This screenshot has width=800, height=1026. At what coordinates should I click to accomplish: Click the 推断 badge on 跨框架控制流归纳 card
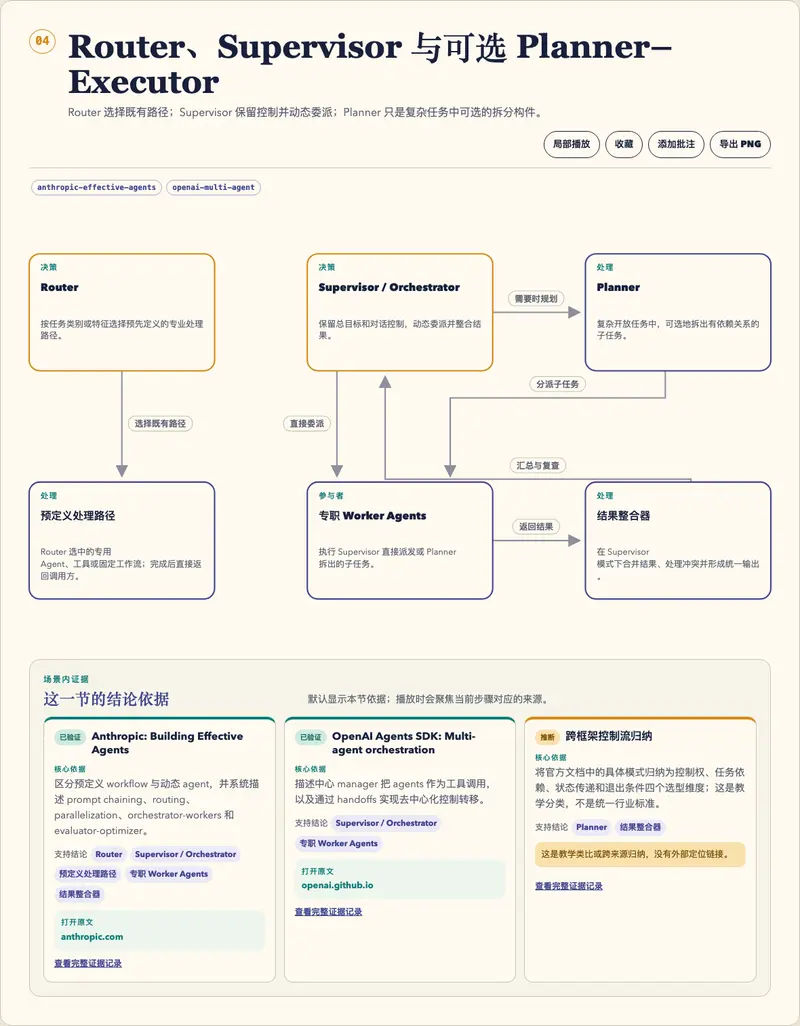[x=547, y=737]
